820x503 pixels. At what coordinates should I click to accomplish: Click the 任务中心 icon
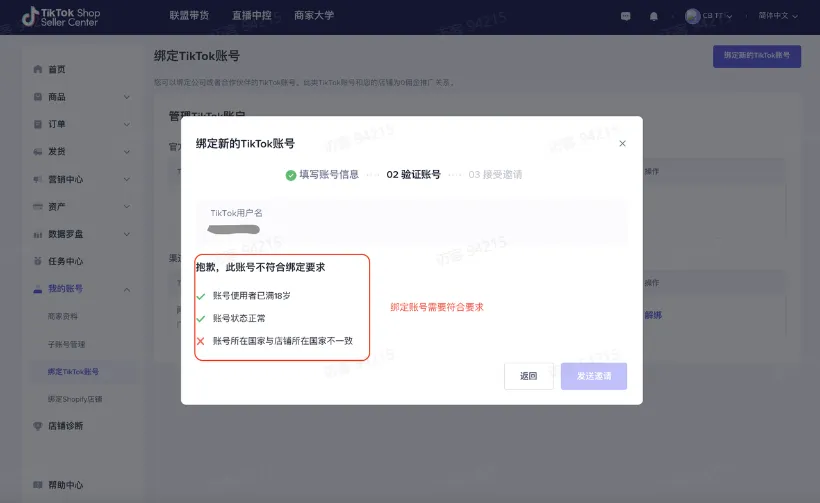[38, 261]
